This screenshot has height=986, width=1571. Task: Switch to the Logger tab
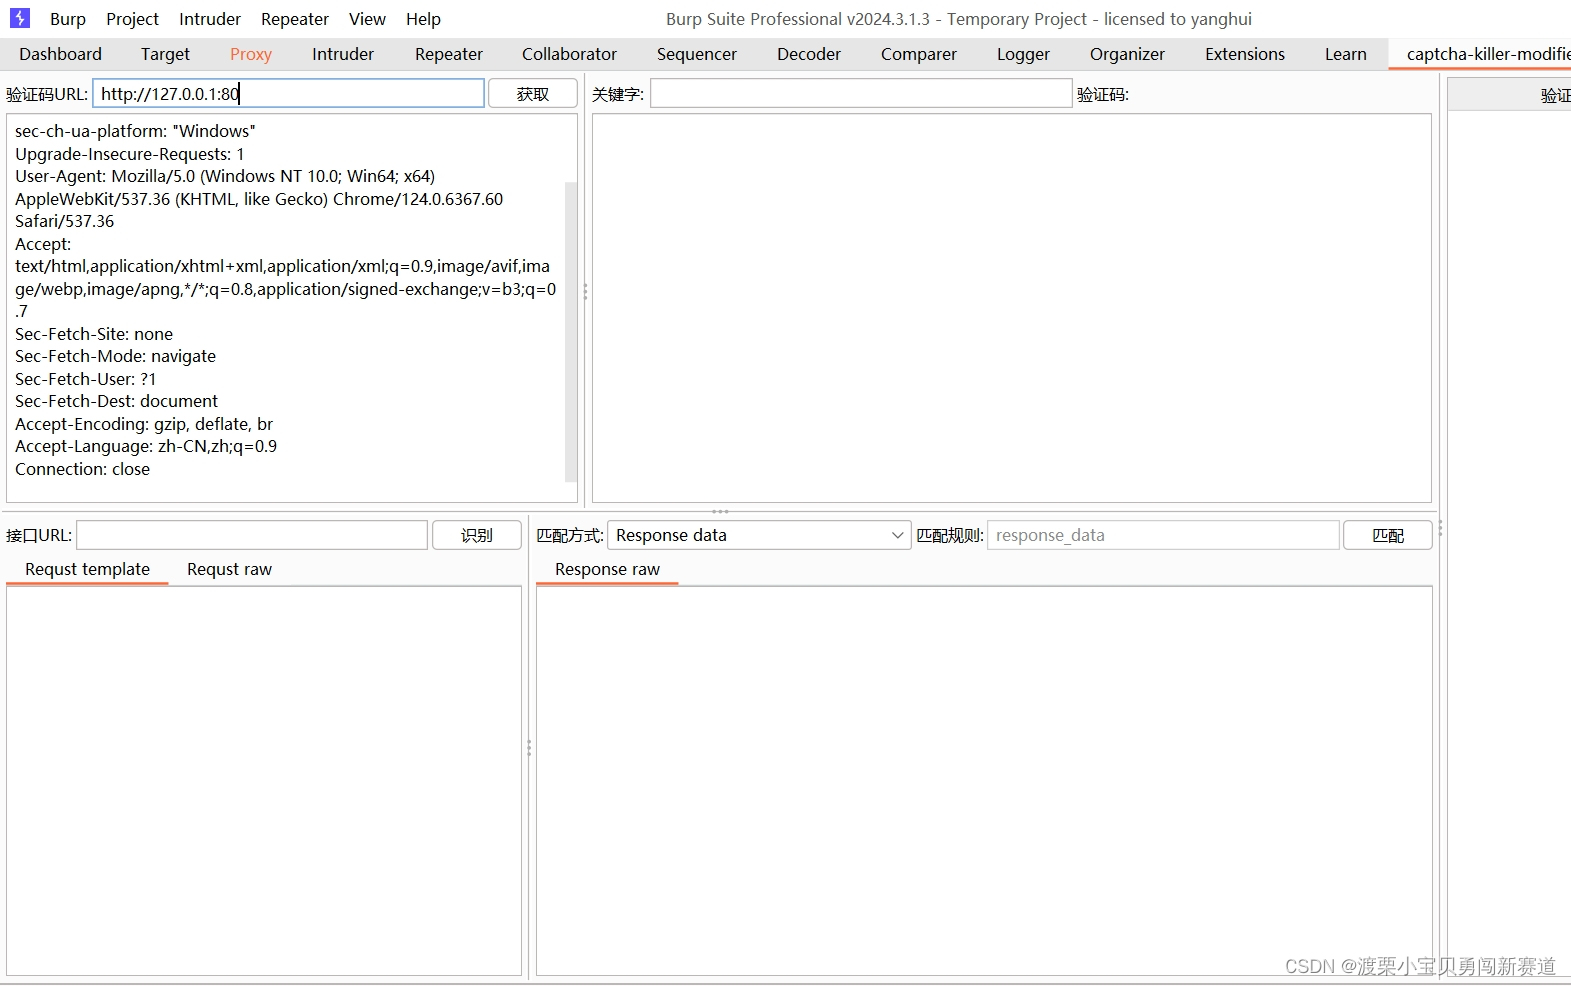pyautogui.click(x=1024, y=54)
